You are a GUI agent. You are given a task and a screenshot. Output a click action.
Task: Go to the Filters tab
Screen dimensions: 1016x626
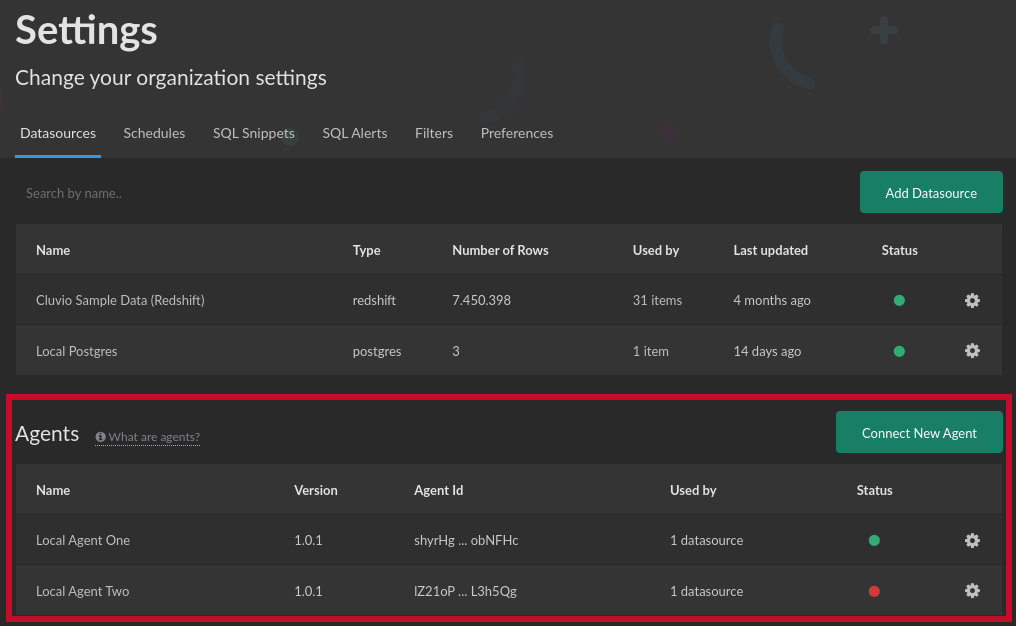pos(433,133)
